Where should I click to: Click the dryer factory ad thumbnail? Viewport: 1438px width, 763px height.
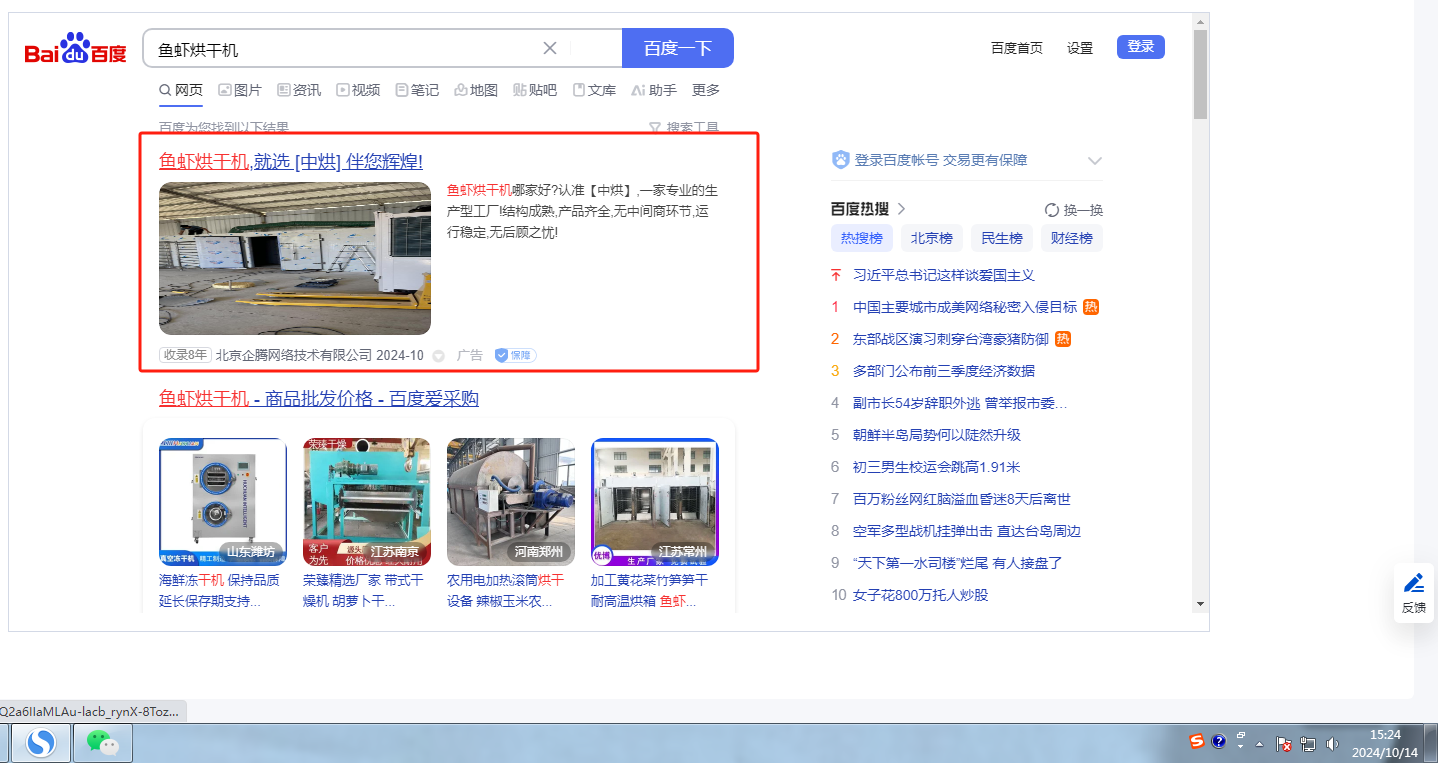[295, 258]
